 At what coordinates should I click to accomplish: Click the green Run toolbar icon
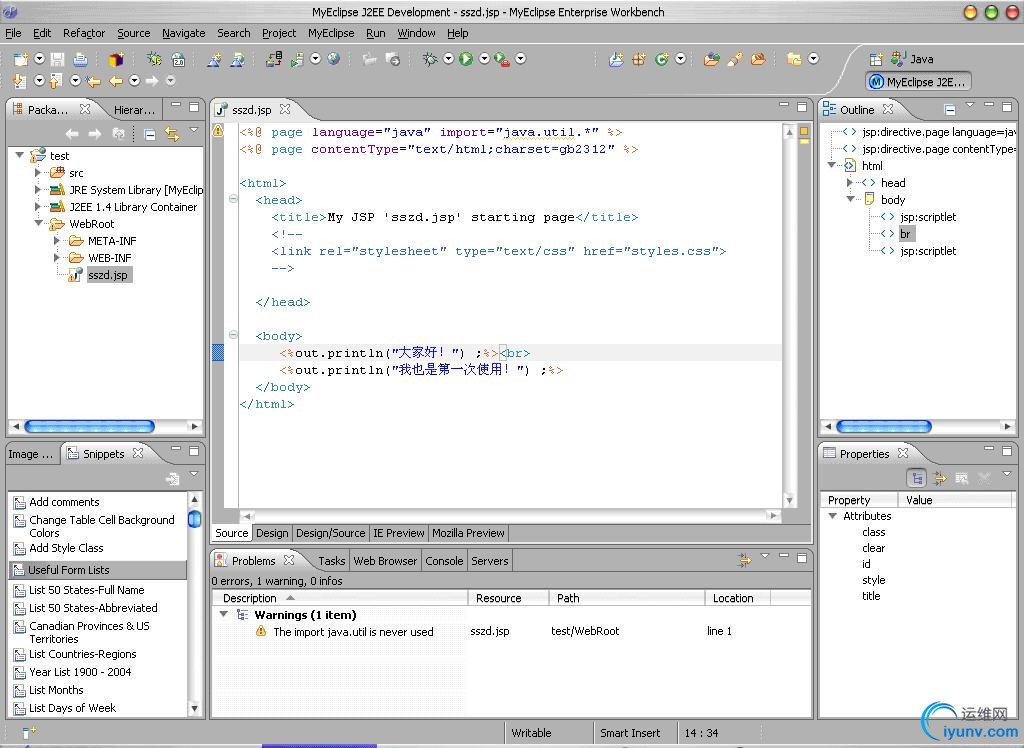[x=466, y=59]
